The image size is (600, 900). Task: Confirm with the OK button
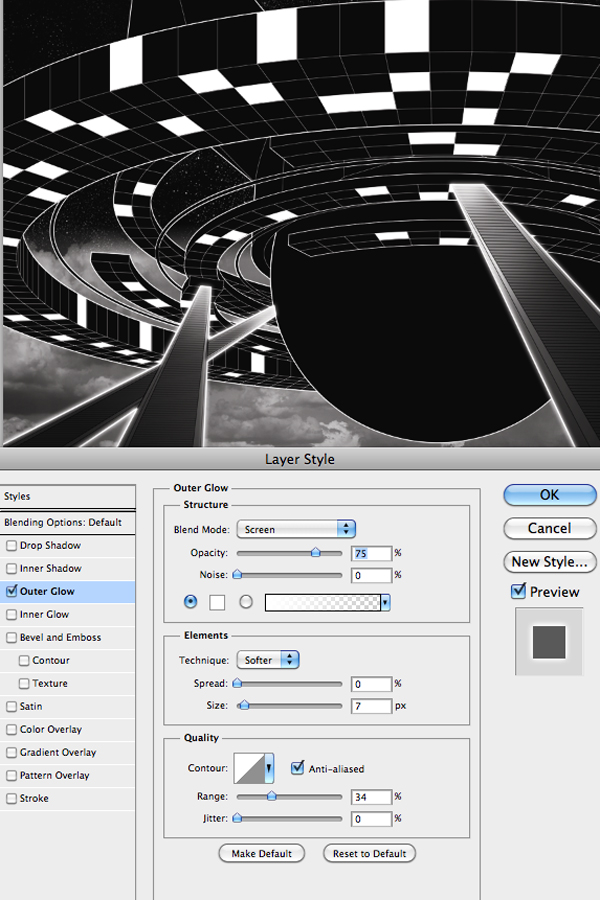(x=549, y=495)
